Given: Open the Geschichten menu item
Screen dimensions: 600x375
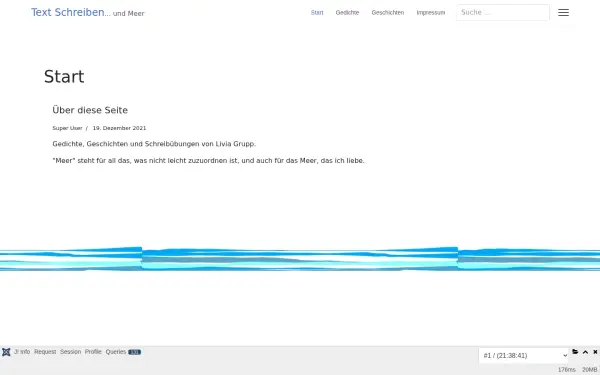Looking at the screenshot, I should pos(388,13).
